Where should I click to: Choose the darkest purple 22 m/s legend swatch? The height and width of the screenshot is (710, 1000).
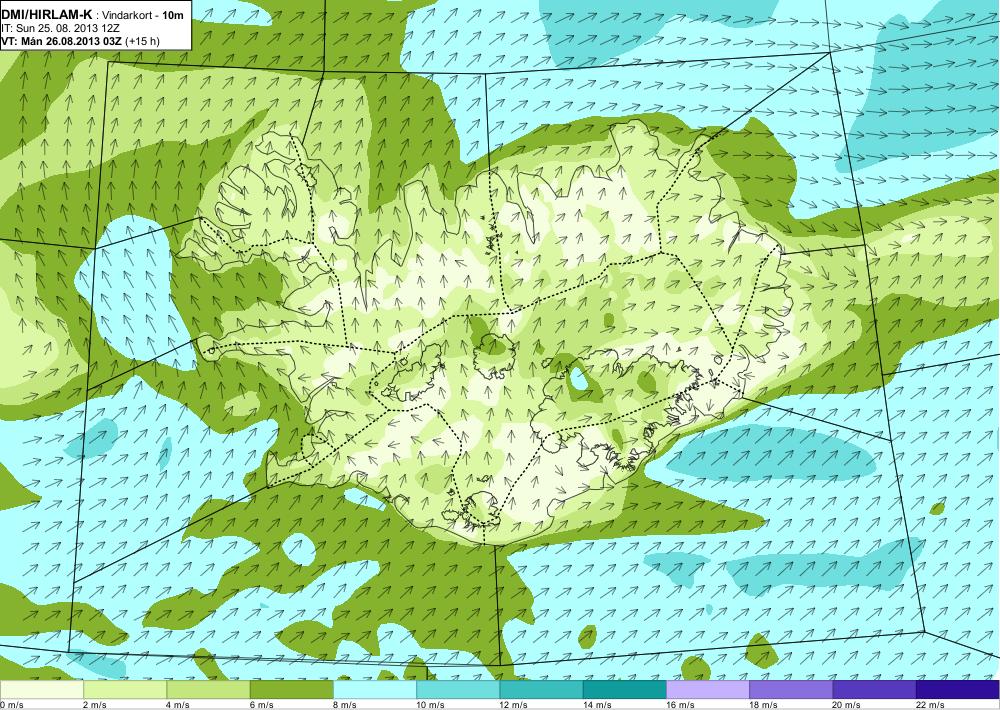tap(958, 690)
